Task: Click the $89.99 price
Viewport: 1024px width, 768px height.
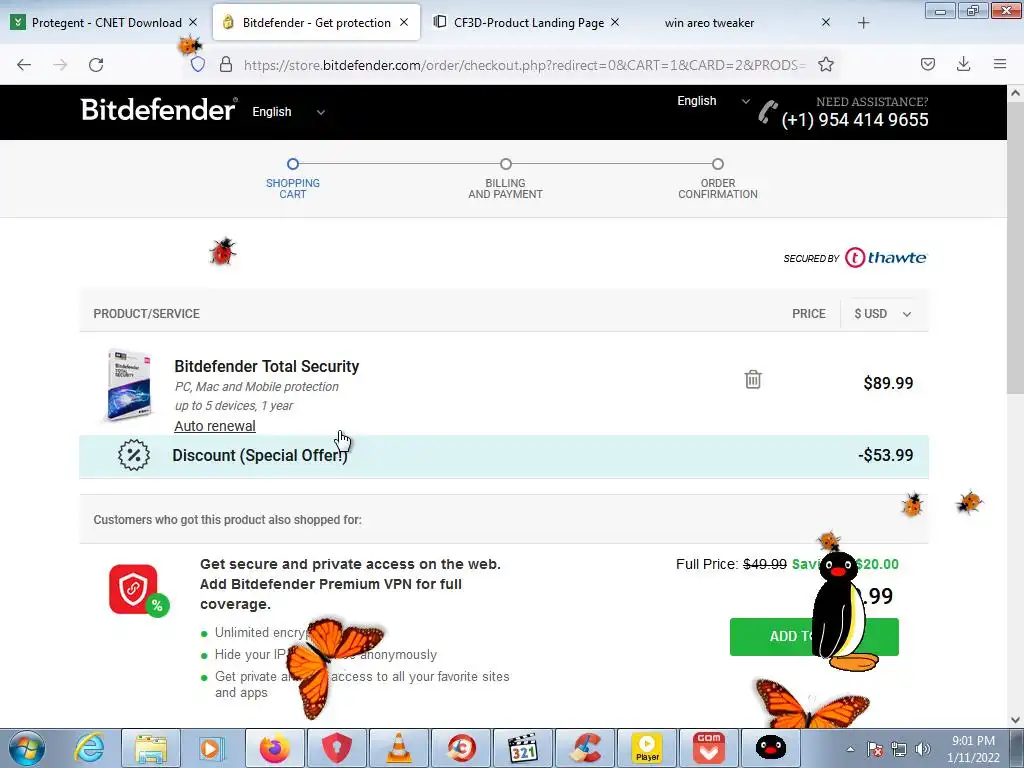Action: tap(888, 383)
